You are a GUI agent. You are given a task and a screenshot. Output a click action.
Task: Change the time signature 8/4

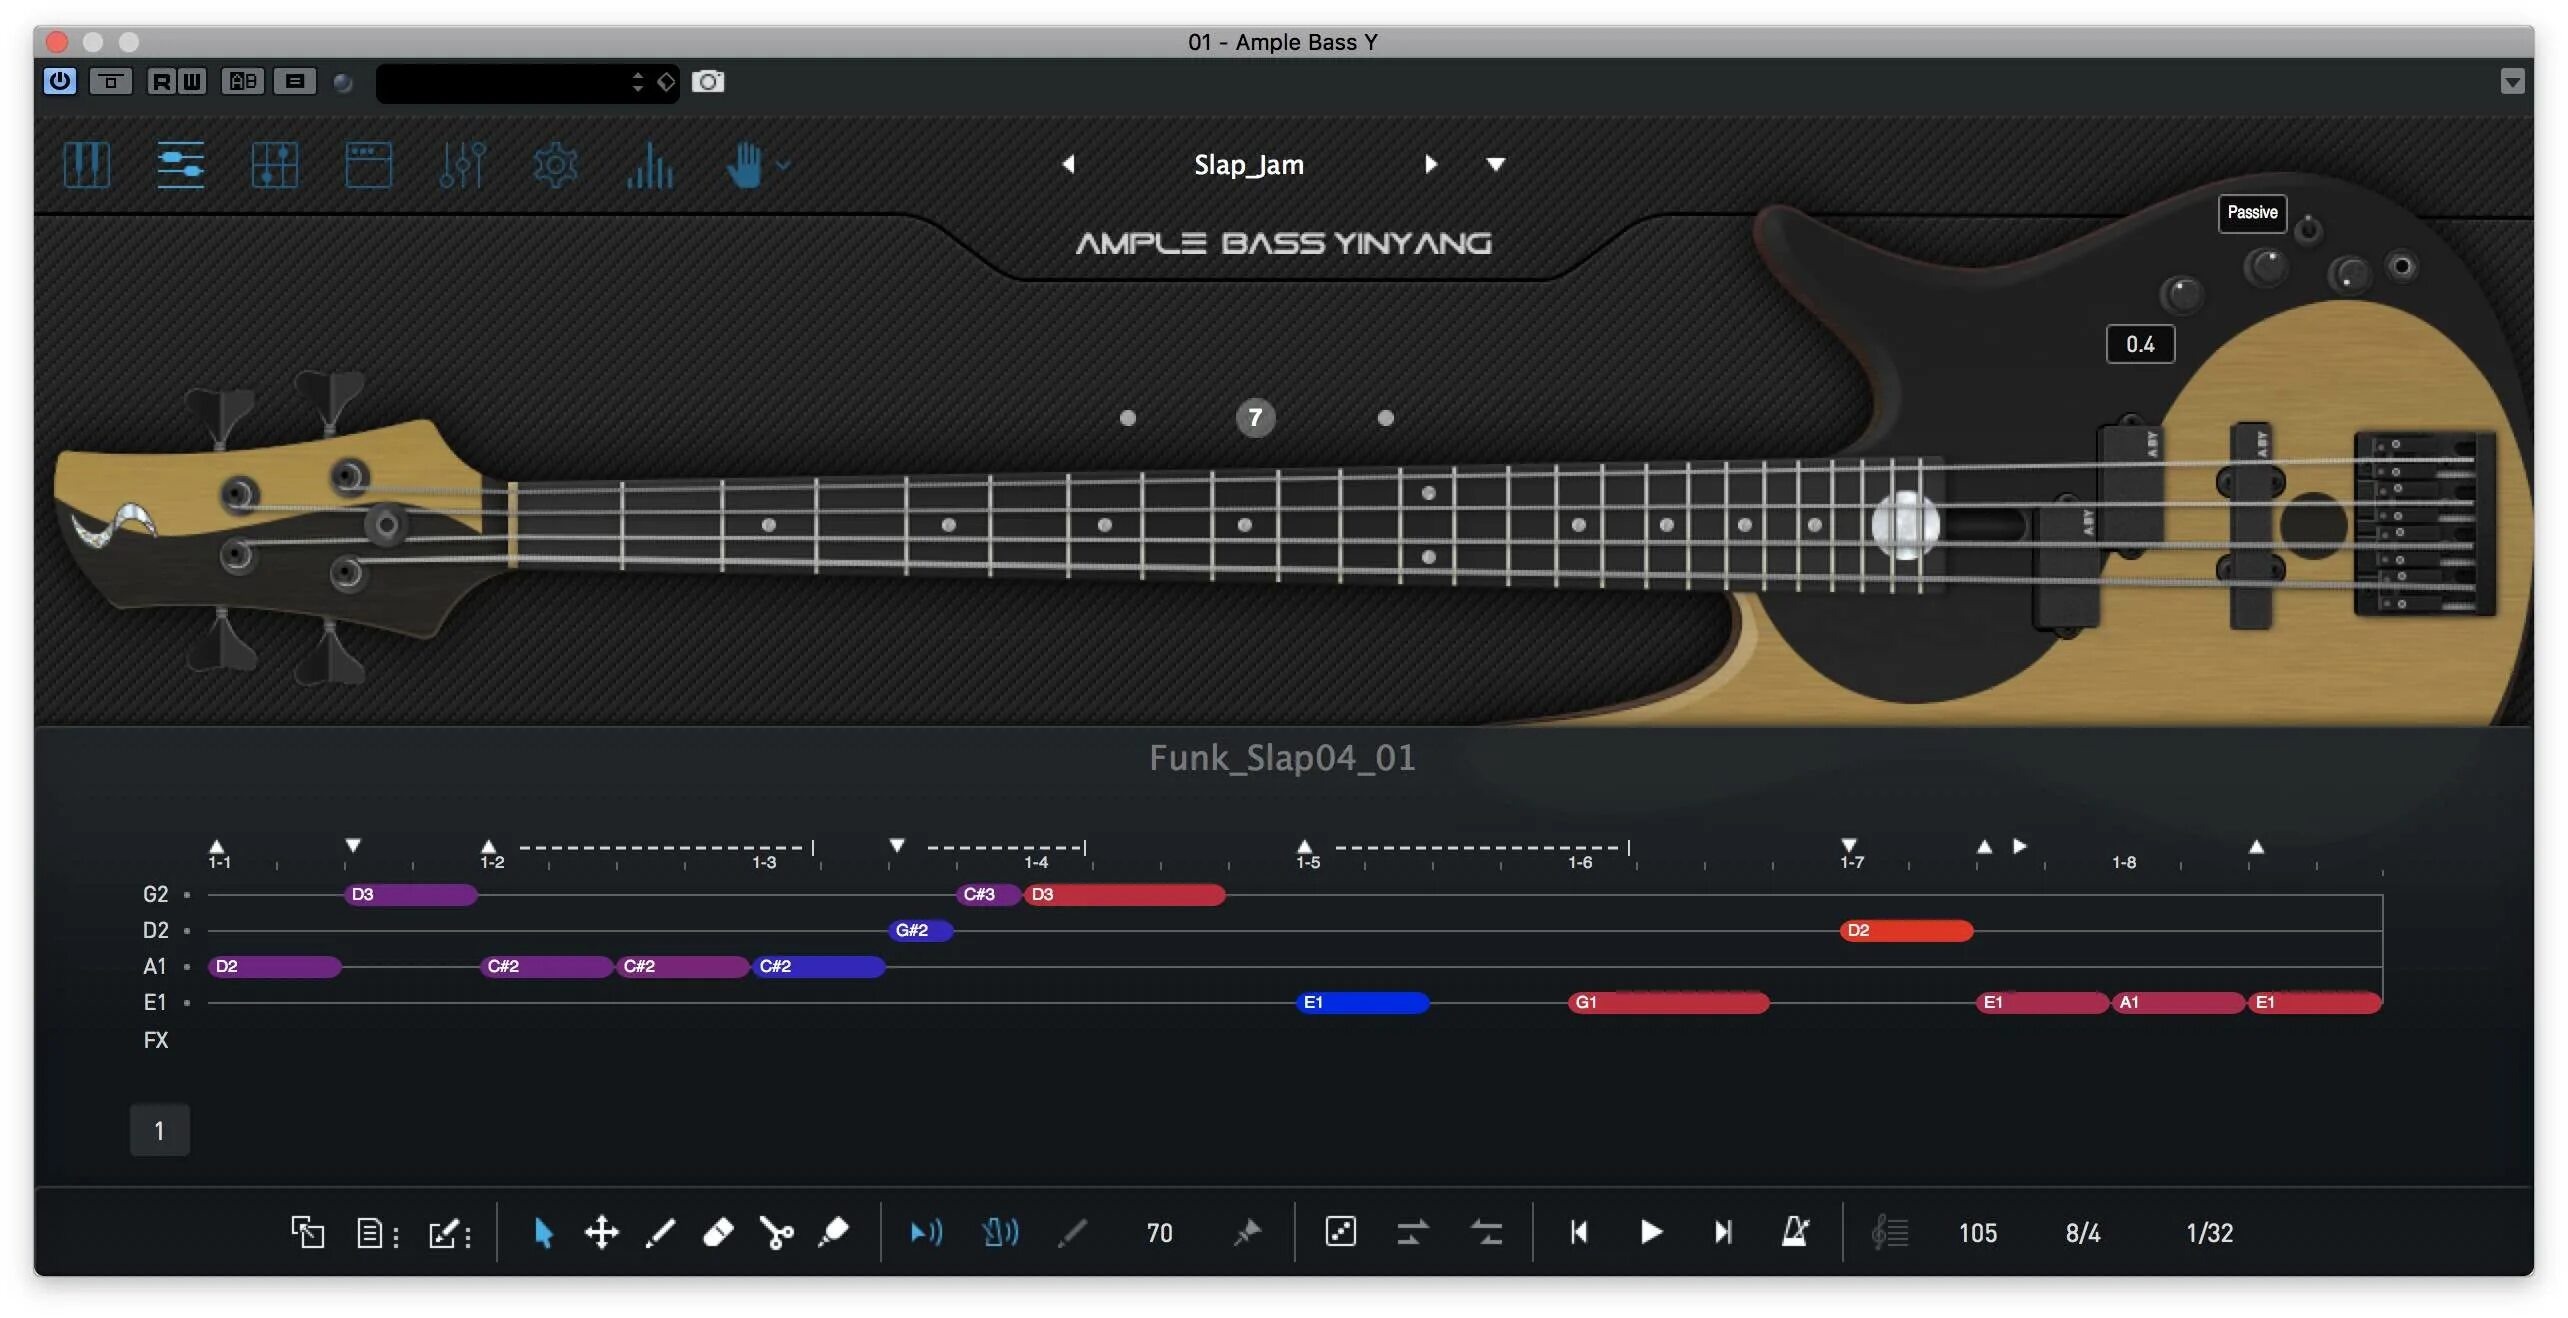pyautogui.click(x=2083, y=1233)
